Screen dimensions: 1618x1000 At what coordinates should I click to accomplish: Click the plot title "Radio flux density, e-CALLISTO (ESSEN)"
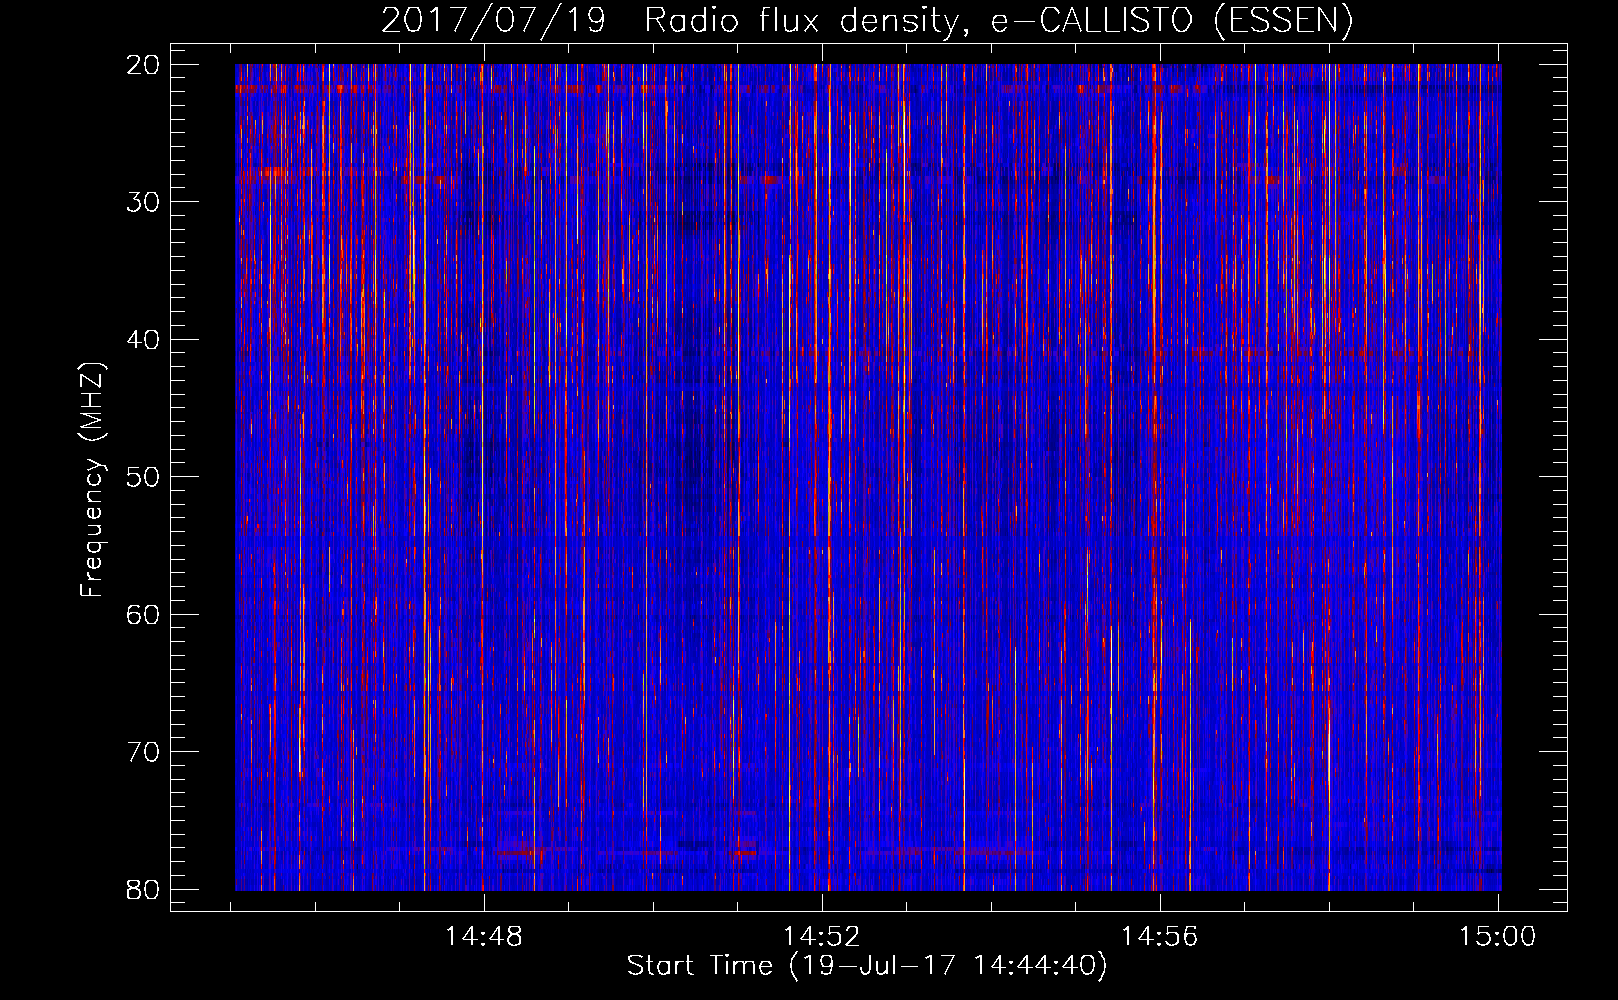(x=998, y=21)
